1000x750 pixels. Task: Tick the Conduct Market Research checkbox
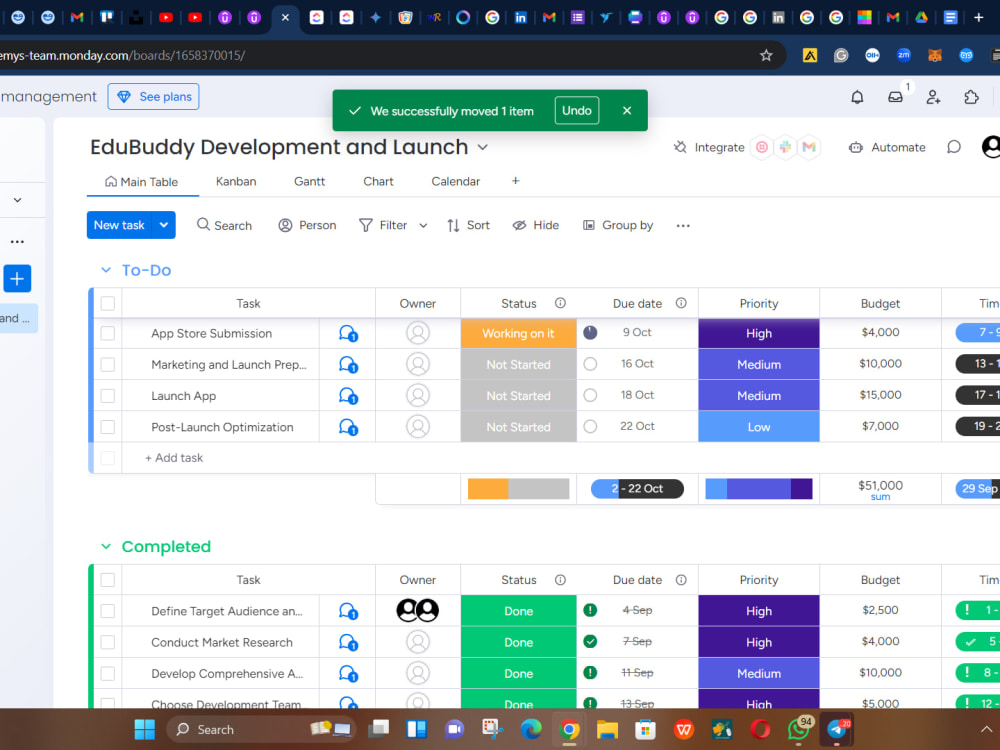coord(108,642)
